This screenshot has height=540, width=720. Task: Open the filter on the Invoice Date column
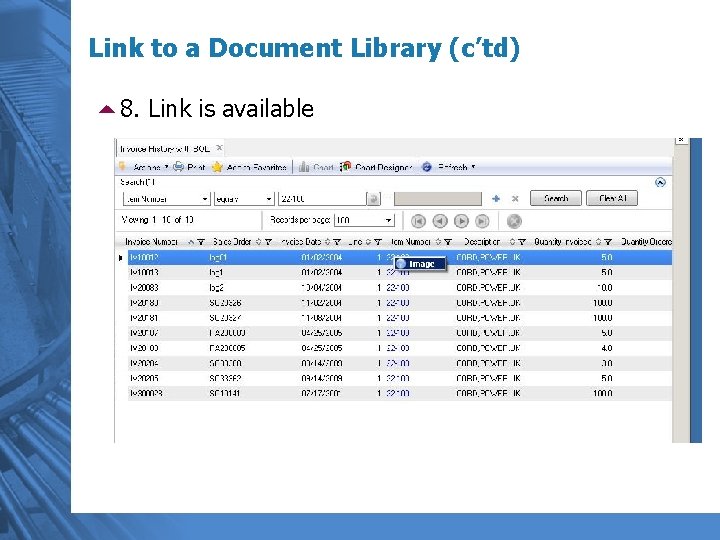coord(337,242)
